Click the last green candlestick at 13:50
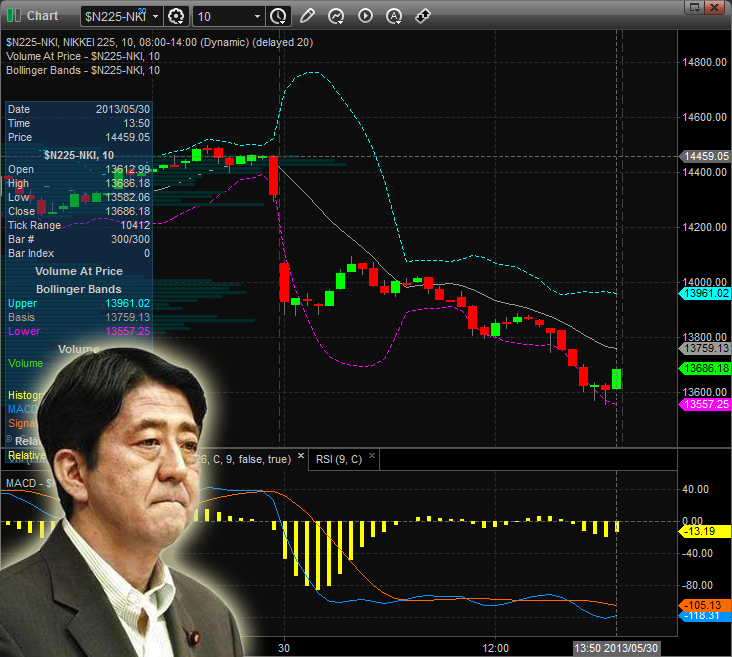This screenshot has width=732, height=657. (x=616, y=379)
